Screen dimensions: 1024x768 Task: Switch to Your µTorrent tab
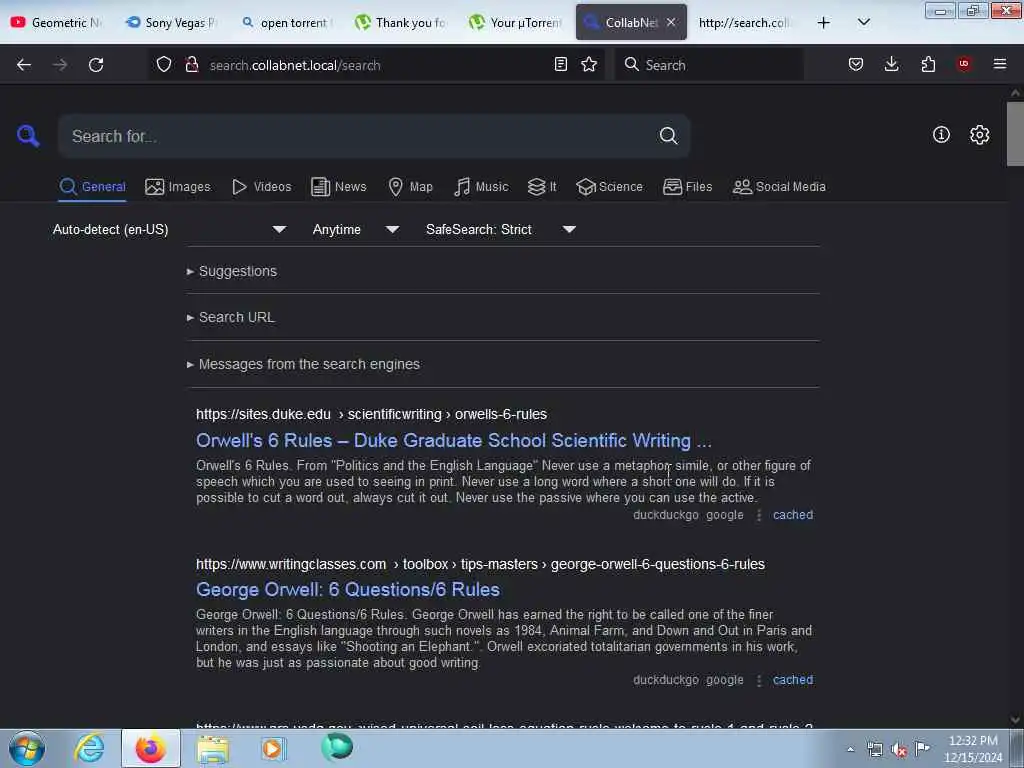click(516, 23)
